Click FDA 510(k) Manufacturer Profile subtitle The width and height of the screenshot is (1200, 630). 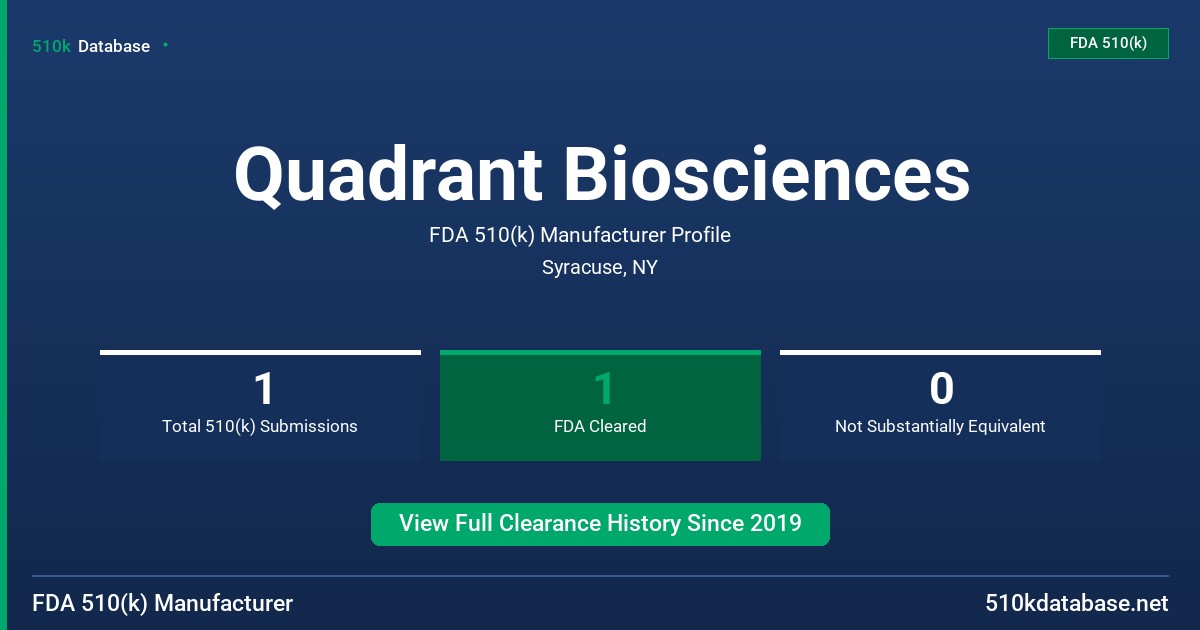click(580, 235)
